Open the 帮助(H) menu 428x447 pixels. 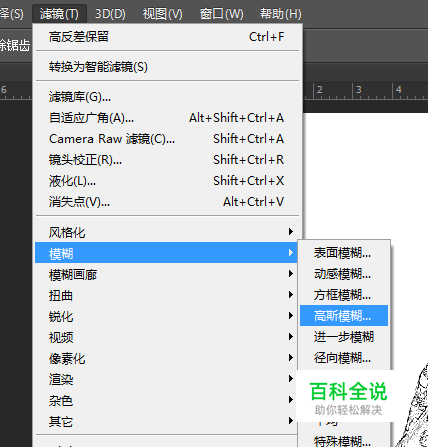click(x=280, y=14)
